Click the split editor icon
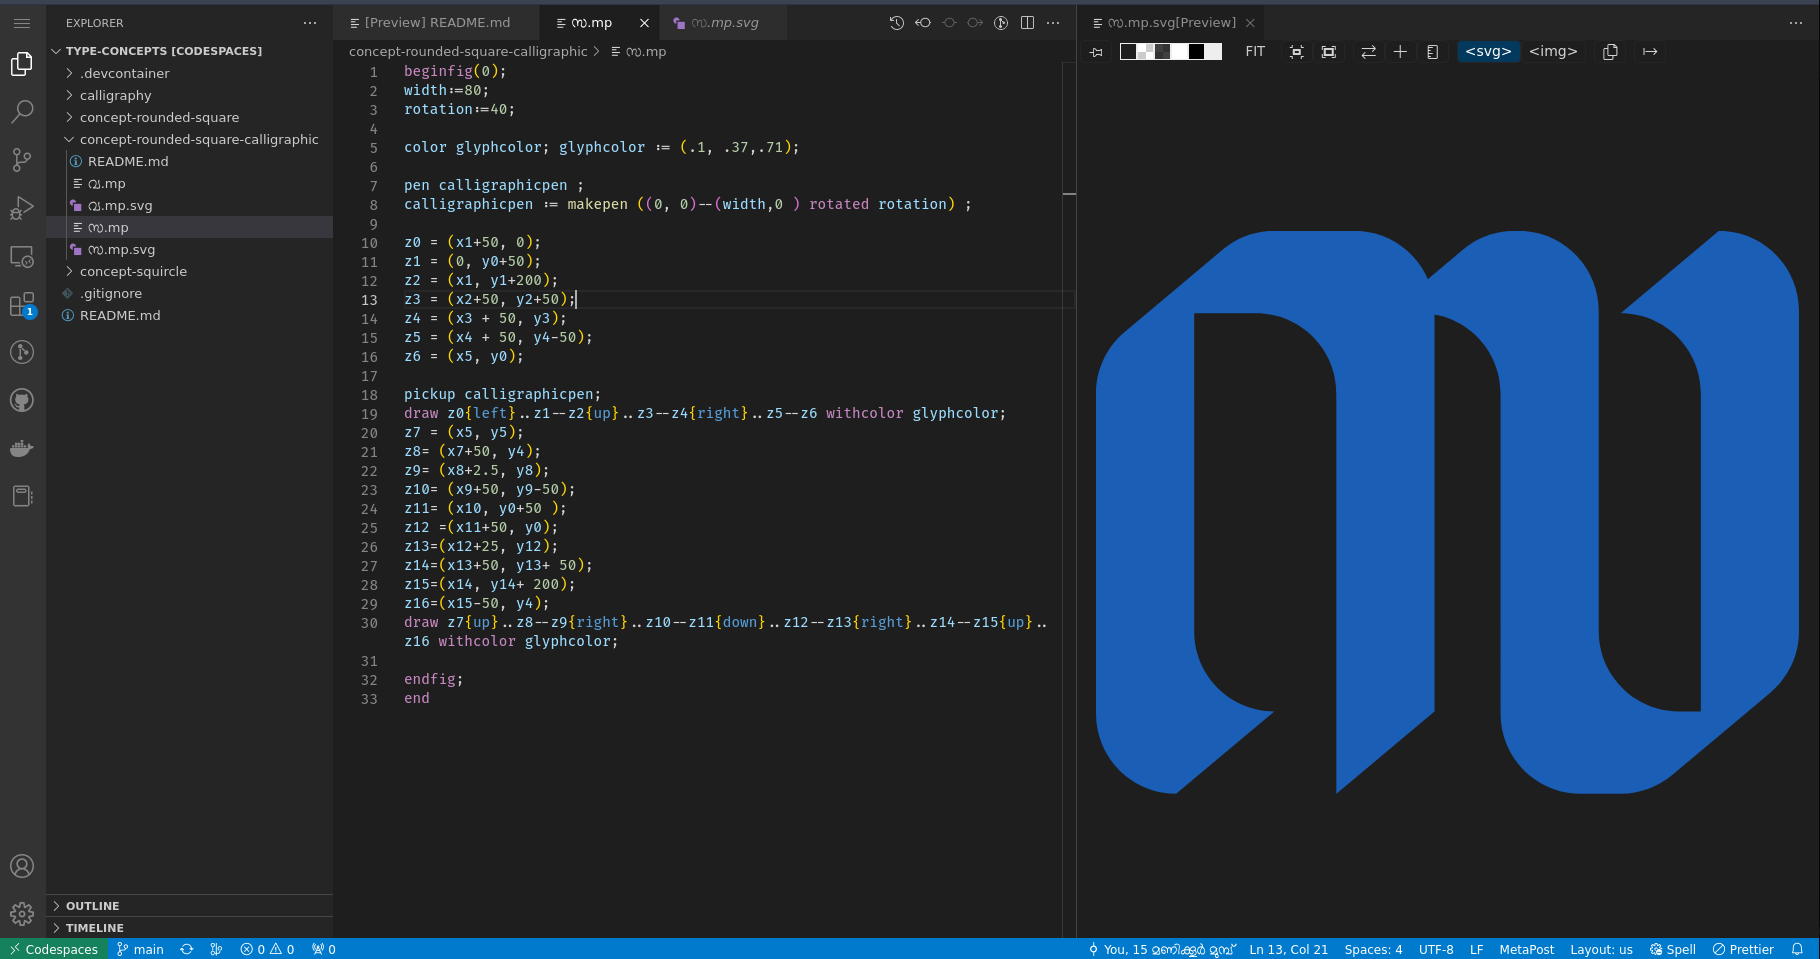 coord(1027,23)
